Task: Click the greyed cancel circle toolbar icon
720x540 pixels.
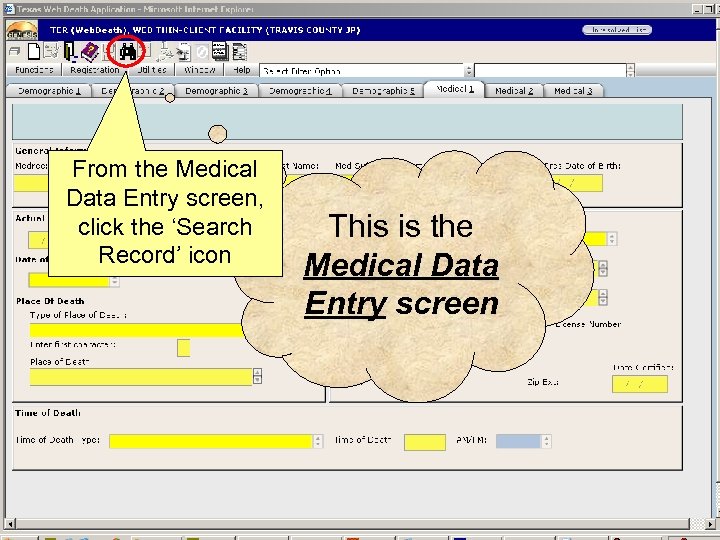Action: pos(202,52)
